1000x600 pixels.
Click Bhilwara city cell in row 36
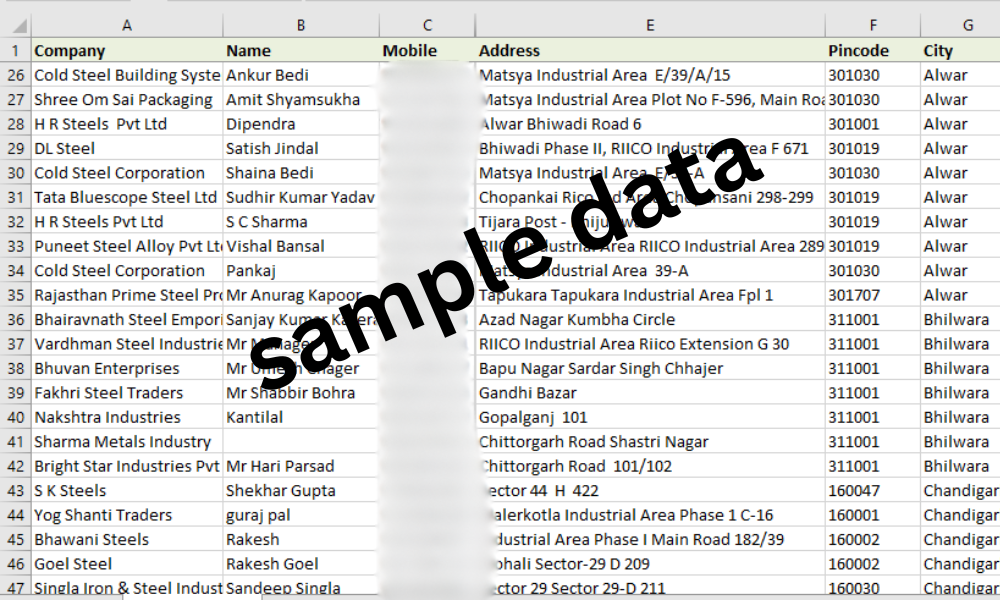(960, 319)
